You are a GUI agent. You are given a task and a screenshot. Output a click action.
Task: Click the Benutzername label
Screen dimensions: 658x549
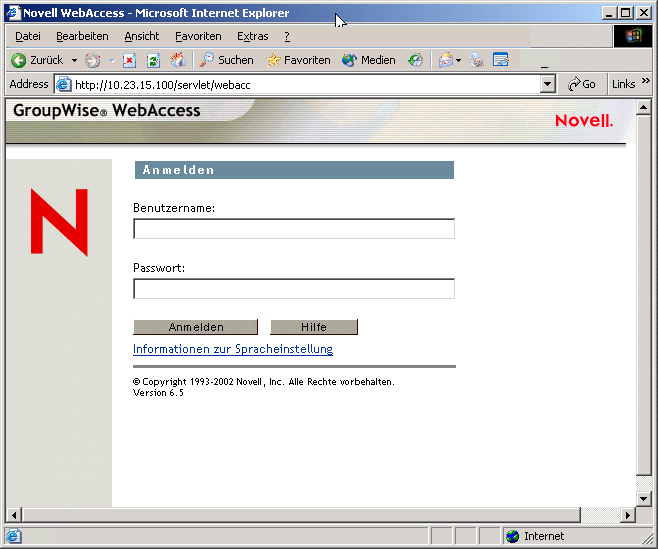click(174, 208)
